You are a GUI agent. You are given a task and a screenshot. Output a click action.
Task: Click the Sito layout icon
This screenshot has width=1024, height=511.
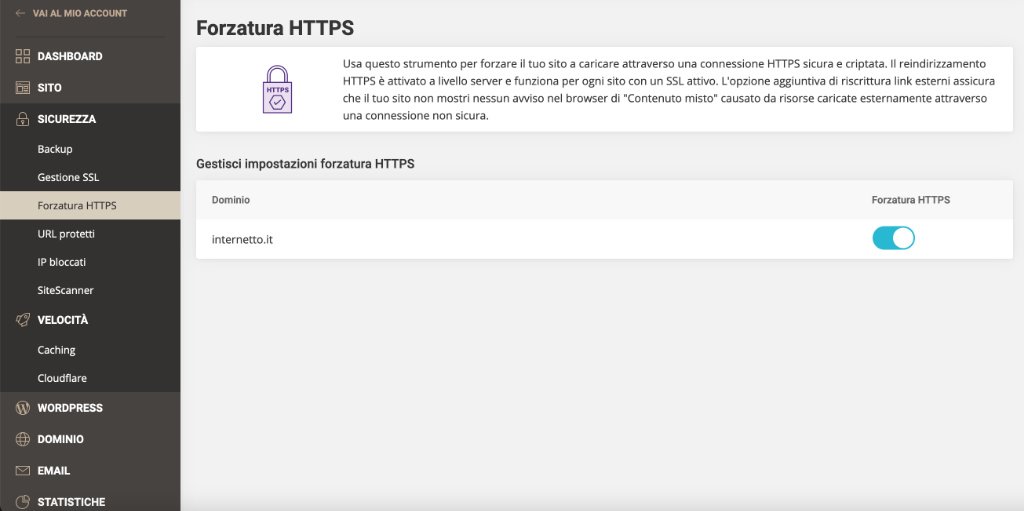coord(23,88)
